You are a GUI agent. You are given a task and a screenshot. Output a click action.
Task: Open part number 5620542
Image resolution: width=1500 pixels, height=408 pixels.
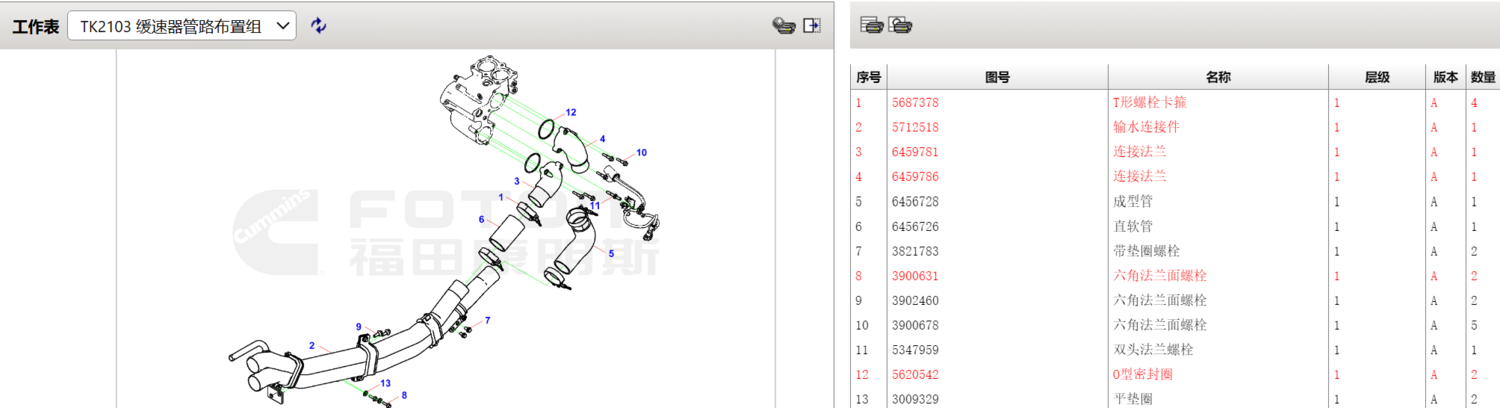pyautogui.click(x=915, y=375)
